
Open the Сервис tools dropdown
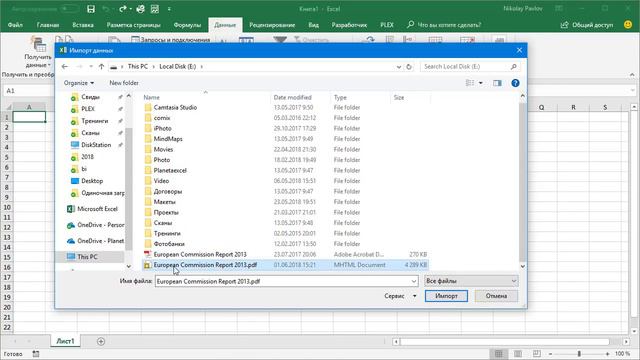point(400,296)
